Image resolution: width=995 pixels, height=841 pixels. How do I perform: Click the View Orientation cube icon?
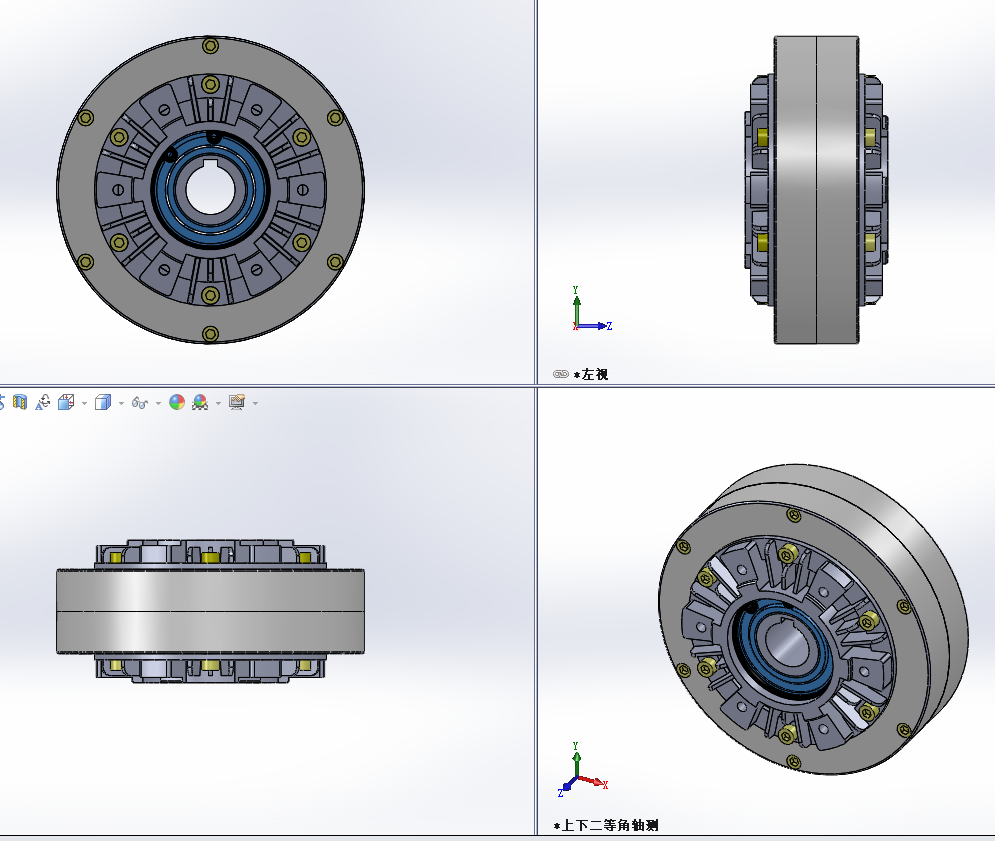point(66,402)
